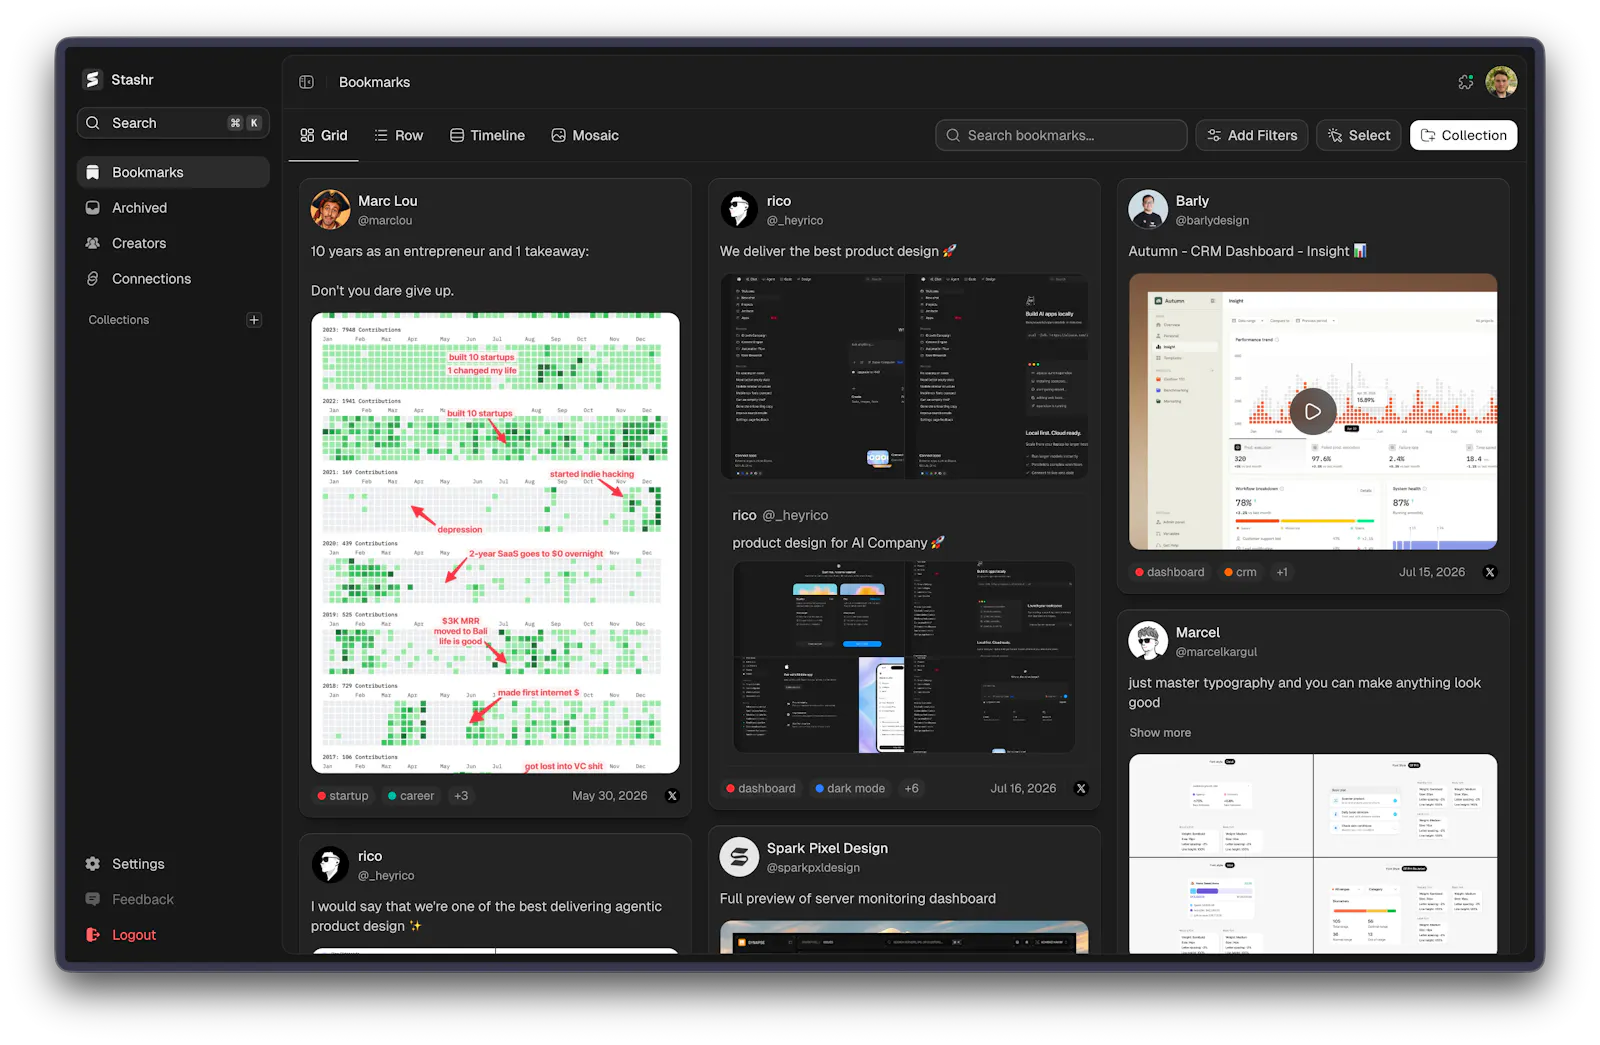This screenshot has width=1600, height=1045.
Task: Open Settings
Action: [173, 864]
